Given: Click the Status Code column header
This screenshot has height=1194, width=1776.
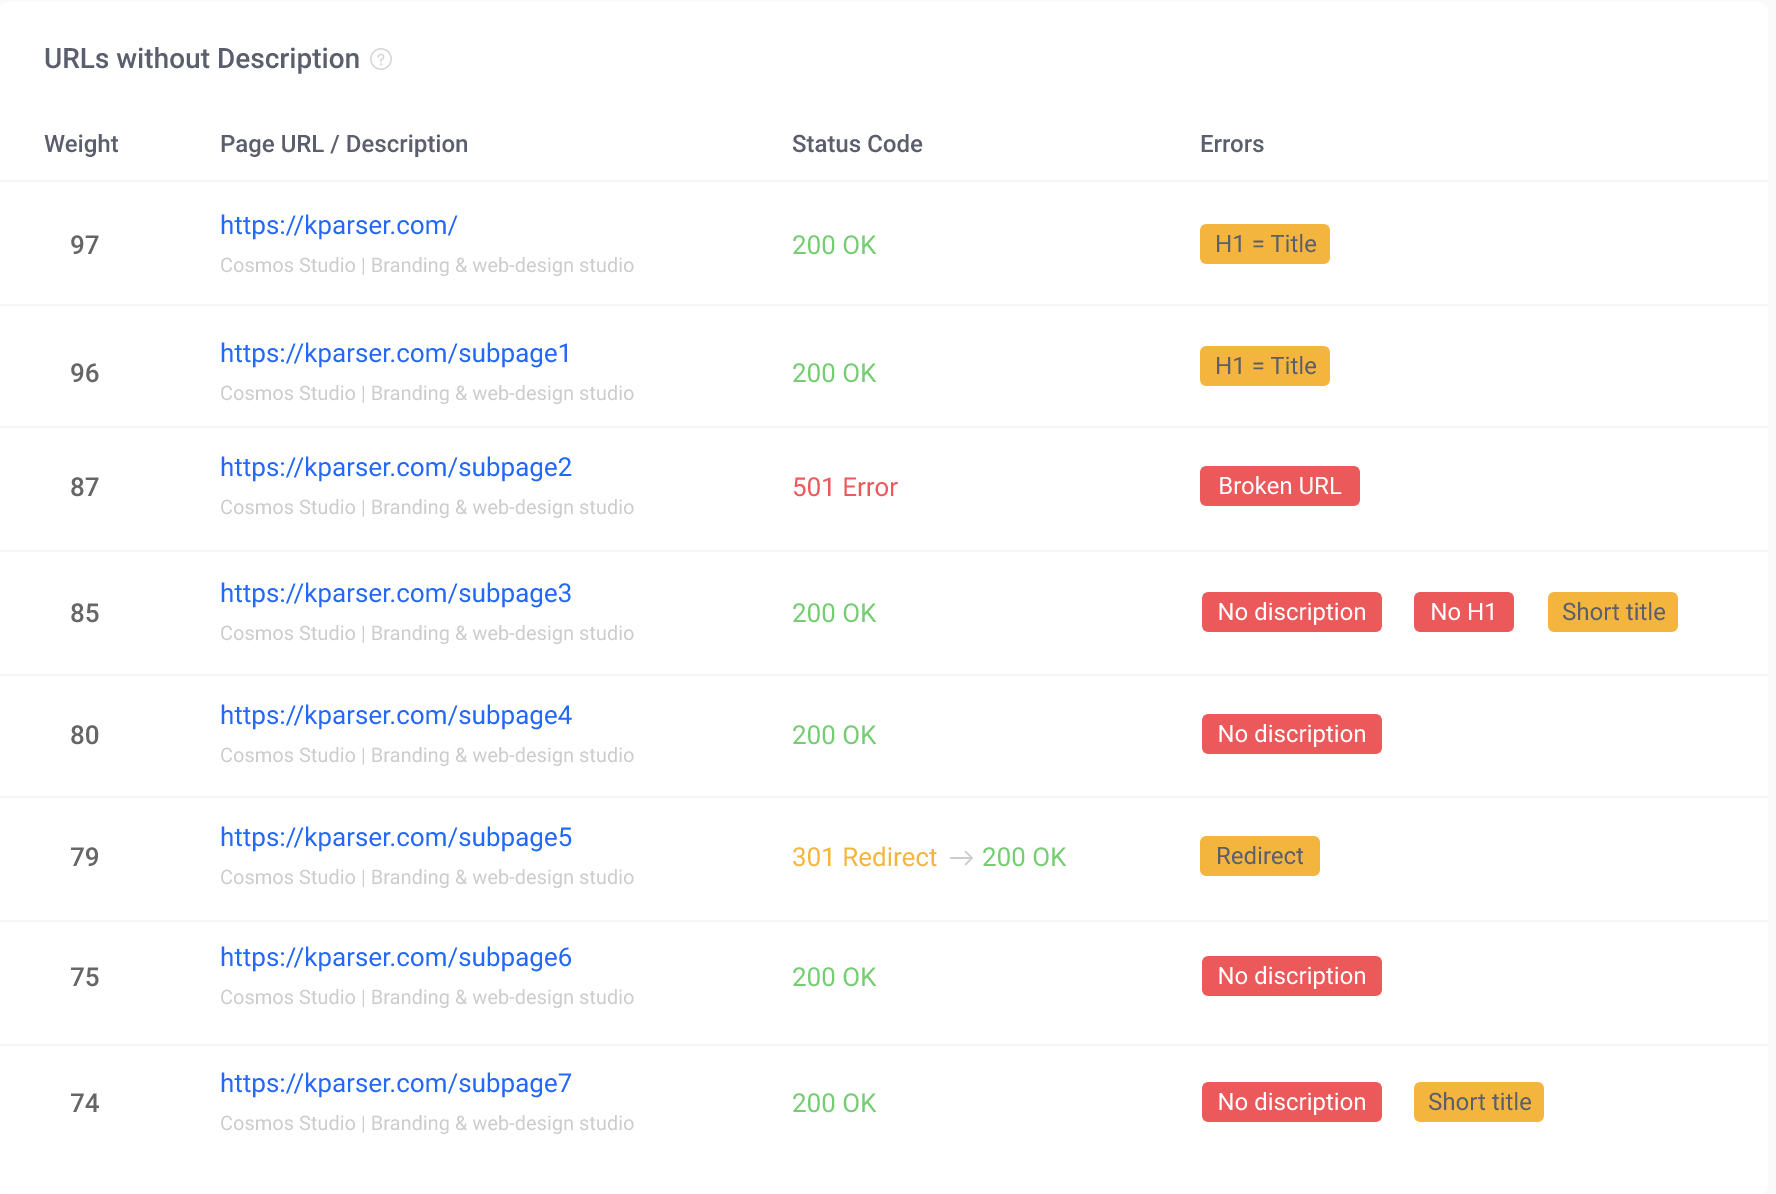Looking at the screenshot, I should point(857,144).
